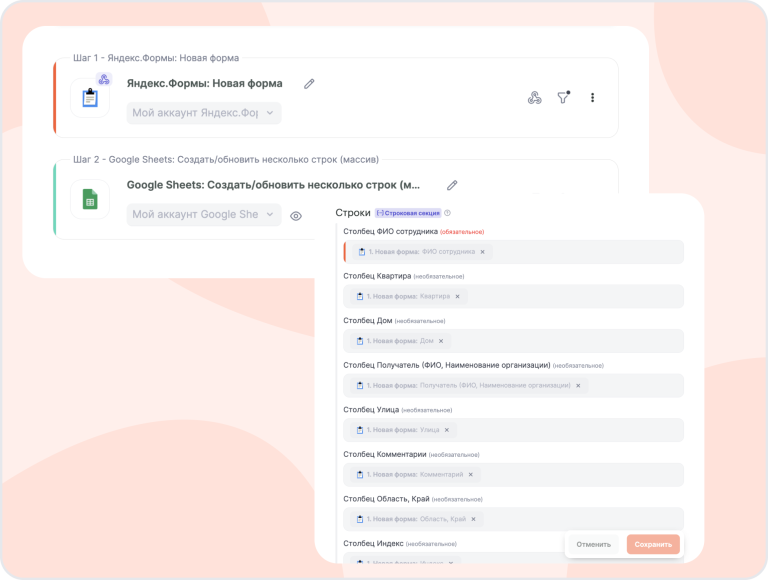Remove the Улица value tag
Screen dimensions: 768x580
[x=447, y=430]
